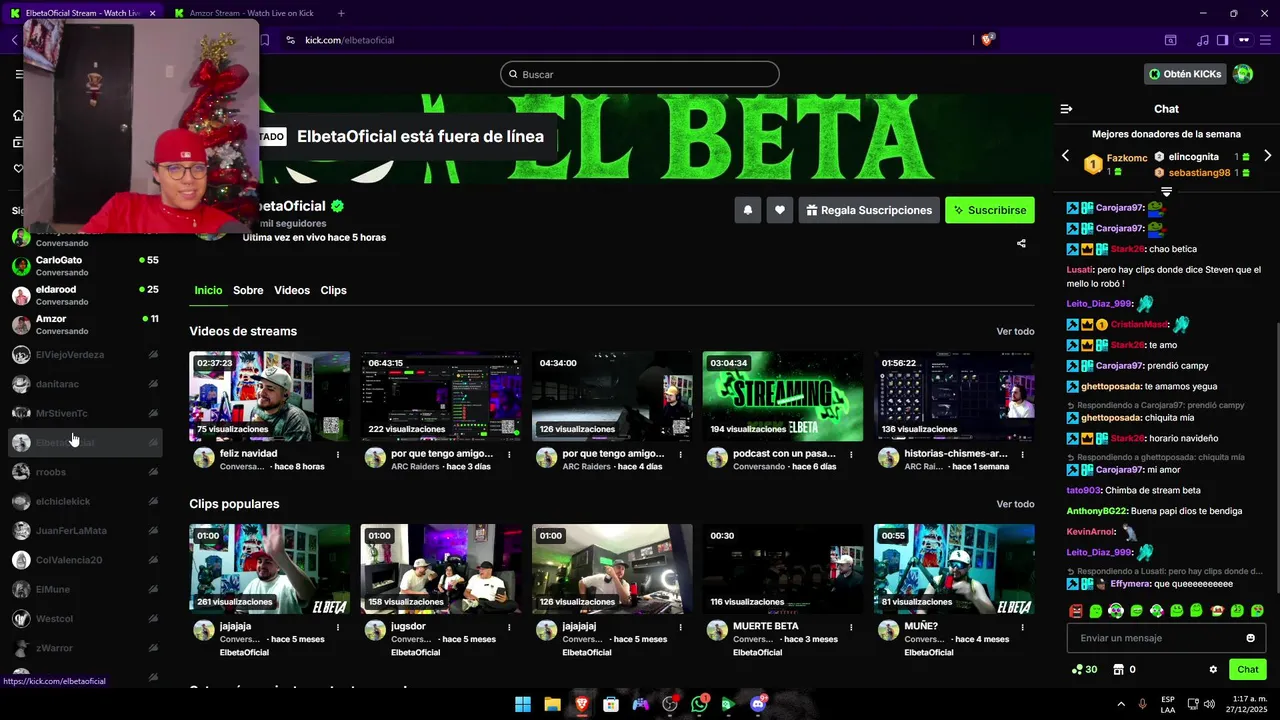The height and width of the screenshot is (720, 1280).
Task: Open WhatsApp from the taskbar
Action: pyautogui.click(x=699, y=704)
